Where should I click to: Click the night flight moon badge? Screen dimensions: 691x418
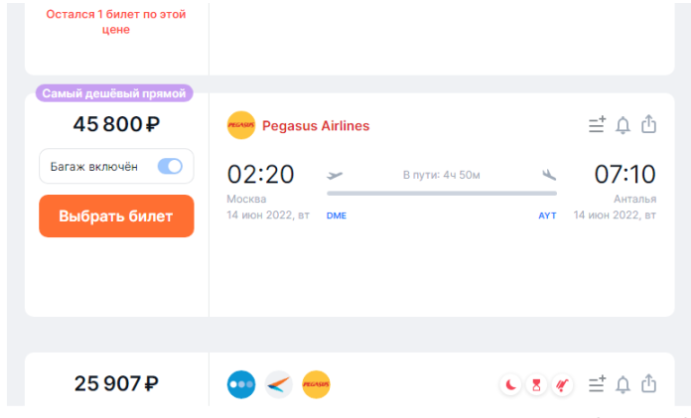510,385
